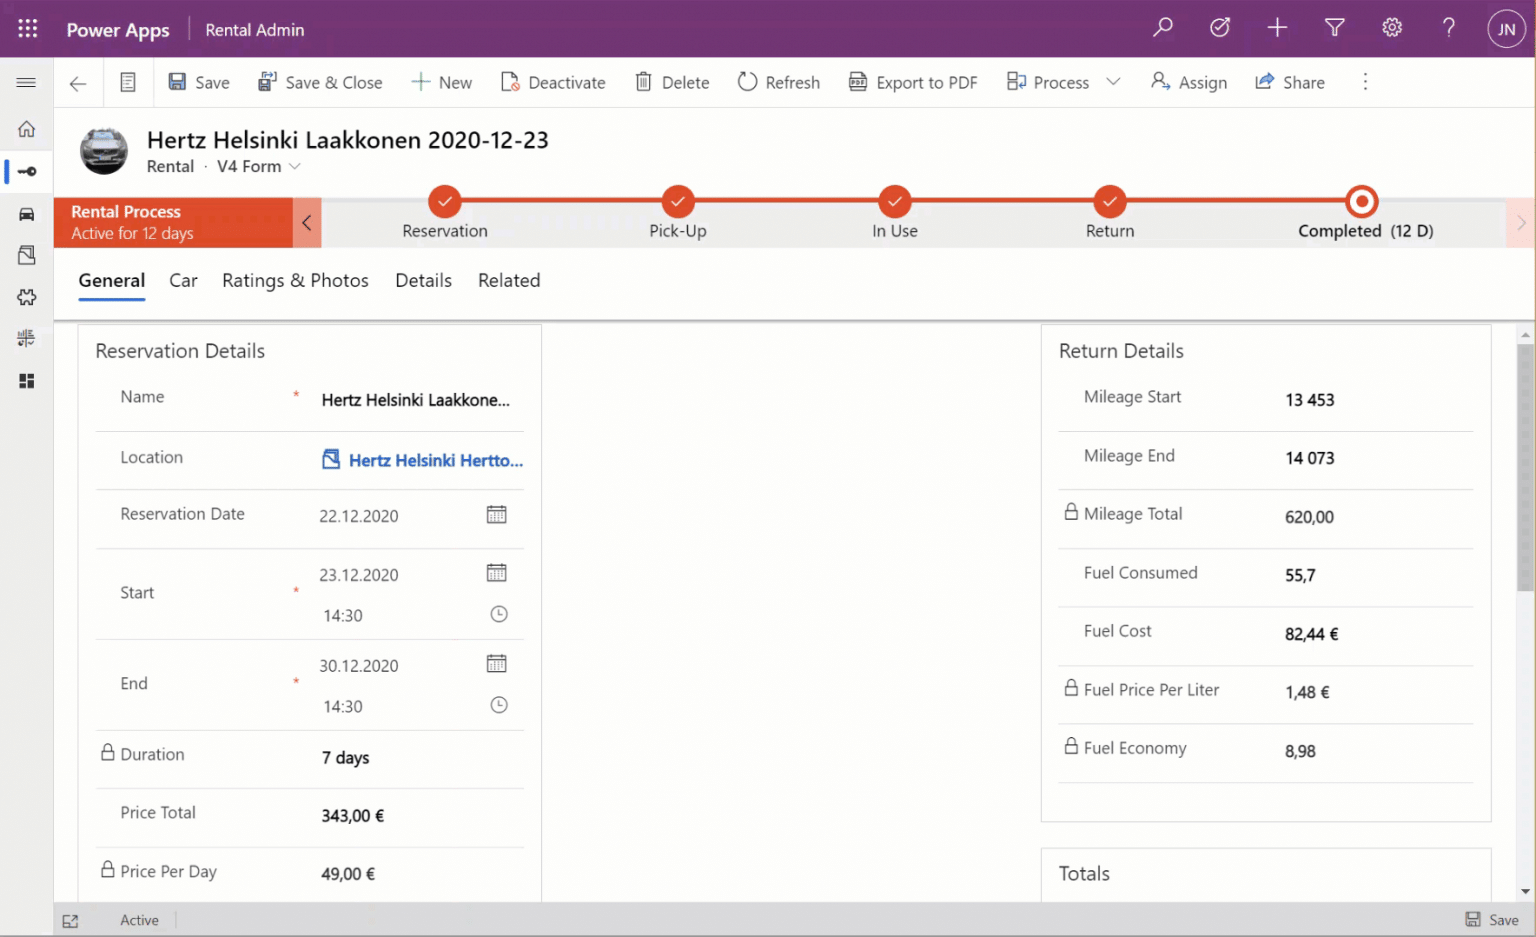Viewport: 1536px width, 937px height.
Task: Click the car record thumbnail image
Action: click(104, 151)
